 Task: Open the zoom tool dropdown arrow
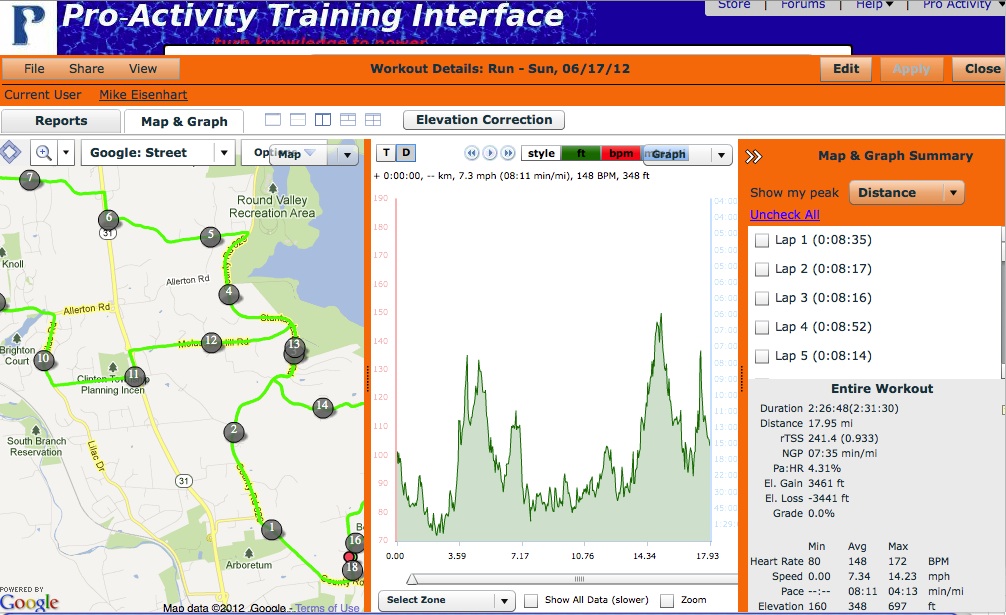tap(66, 153)
